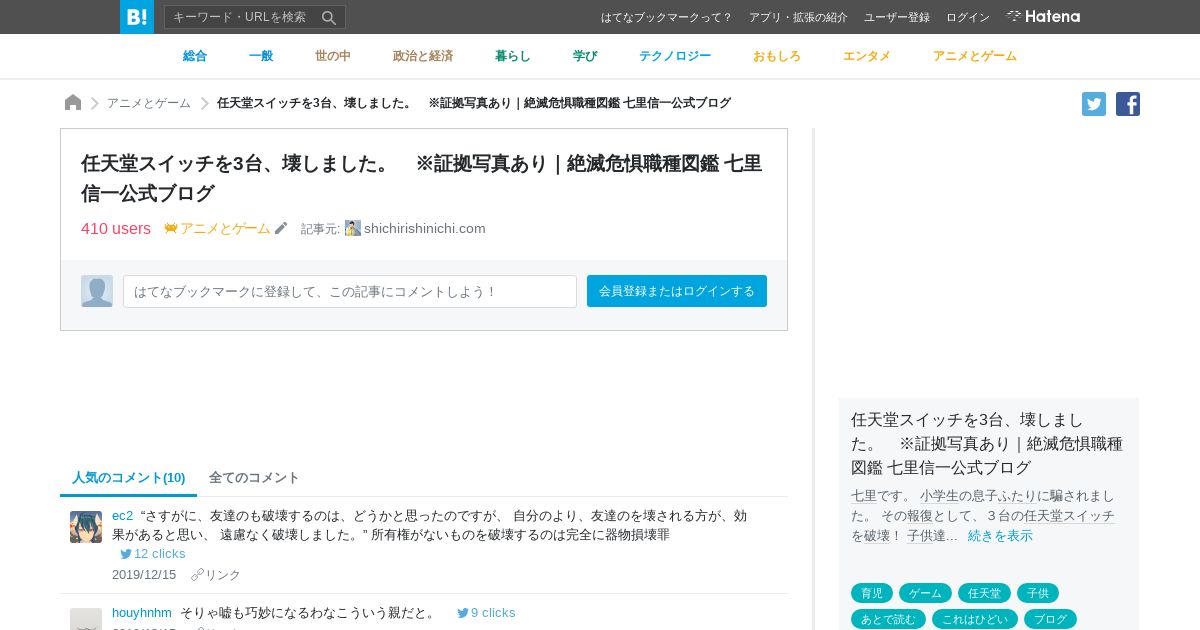Select the 任天堂 tag
The height and width of the screenshot is (630, 1200).
(x=984, y=593)
